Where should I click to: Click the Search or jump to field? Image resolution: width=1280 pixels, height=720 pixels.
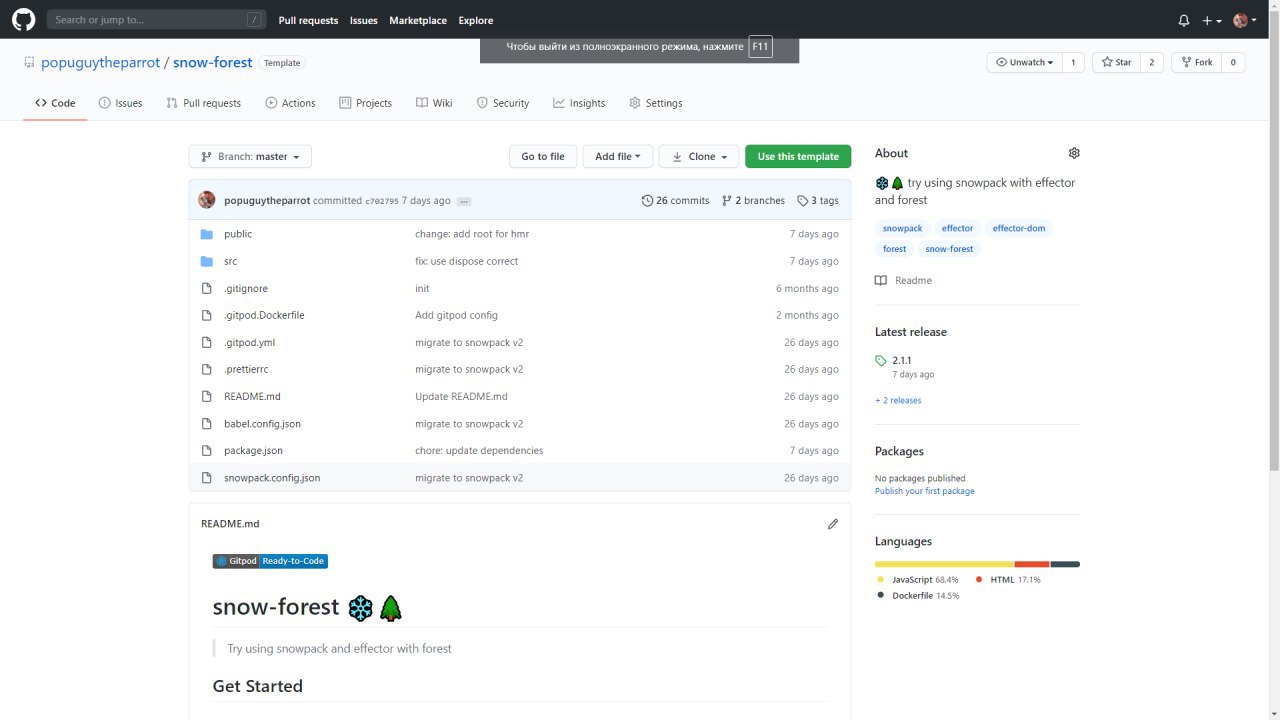pos(157,20)
